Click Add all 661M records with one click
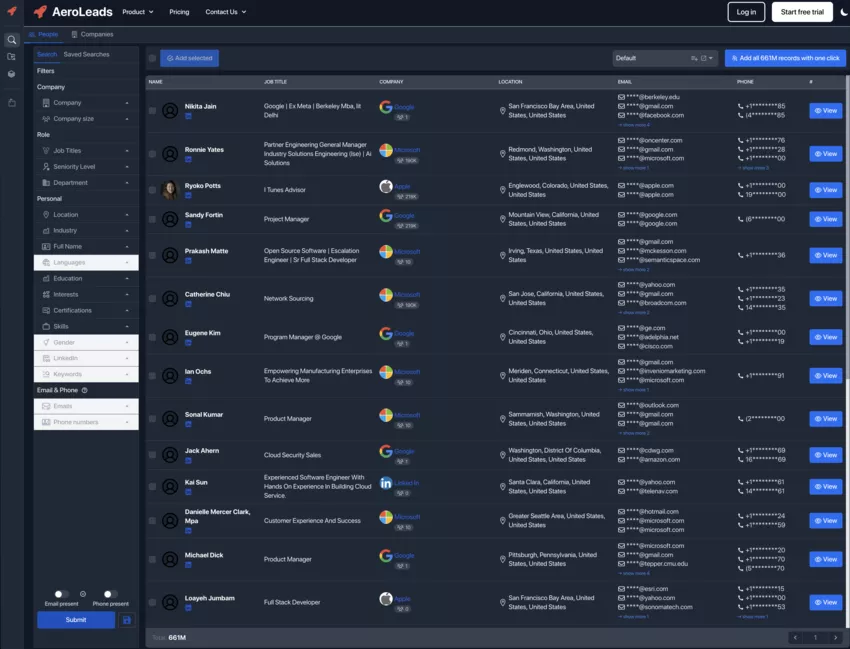Viewport: 850px width, 649px height. pyautogui.click(x=785, y=58)
